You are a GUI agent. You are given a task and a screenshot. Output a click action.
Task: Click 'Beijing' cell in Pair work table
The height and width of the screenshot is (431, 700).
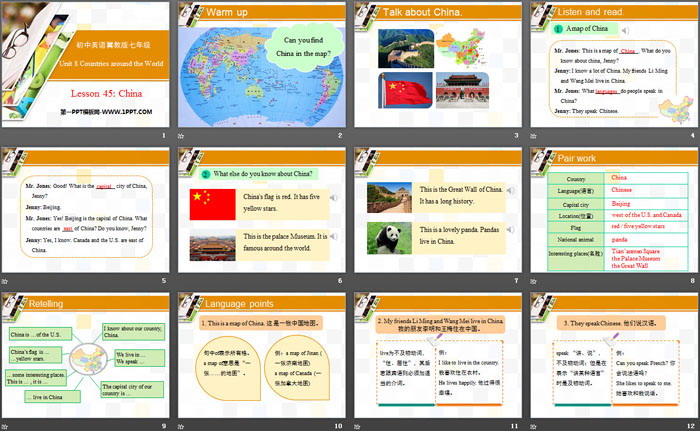click(x=646, y=204)
